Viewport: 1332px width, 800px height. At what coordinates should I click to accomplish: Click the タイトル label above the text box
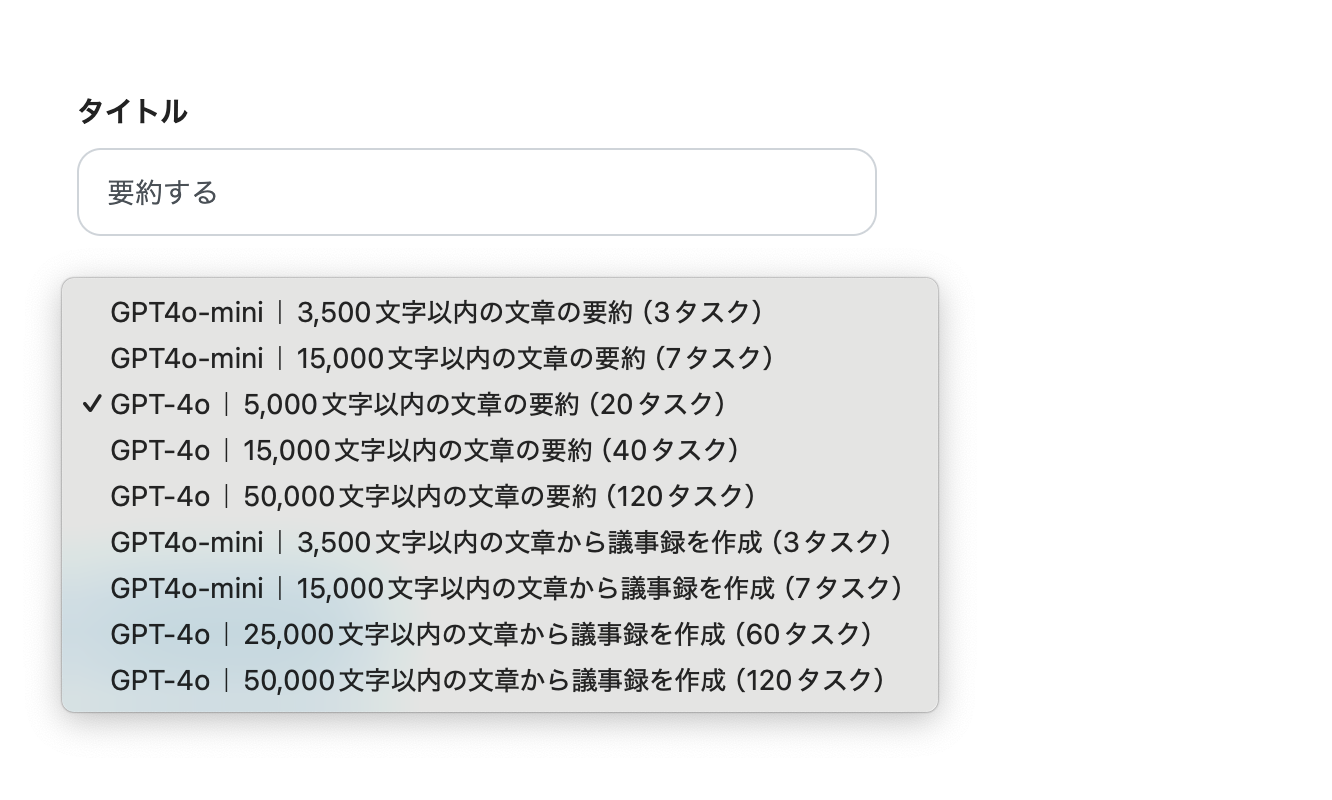click(x=133, y=110)
